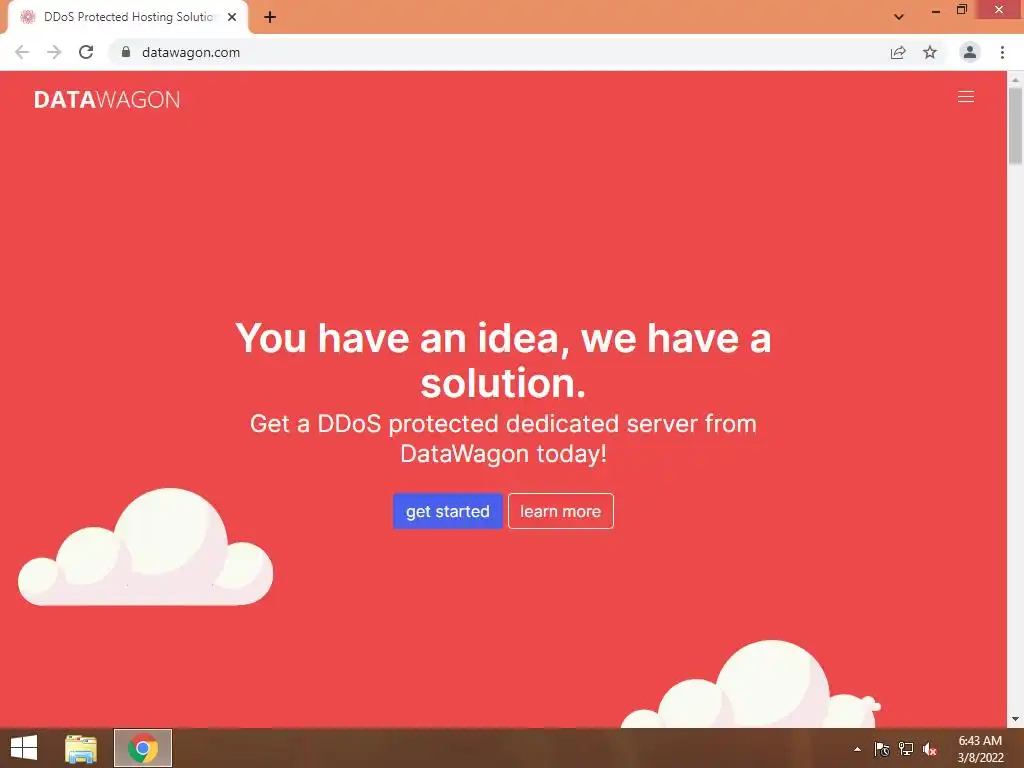The image size is (1024, 768).
Task: Bookmark this tab with star
Action: tap(930, 52)
